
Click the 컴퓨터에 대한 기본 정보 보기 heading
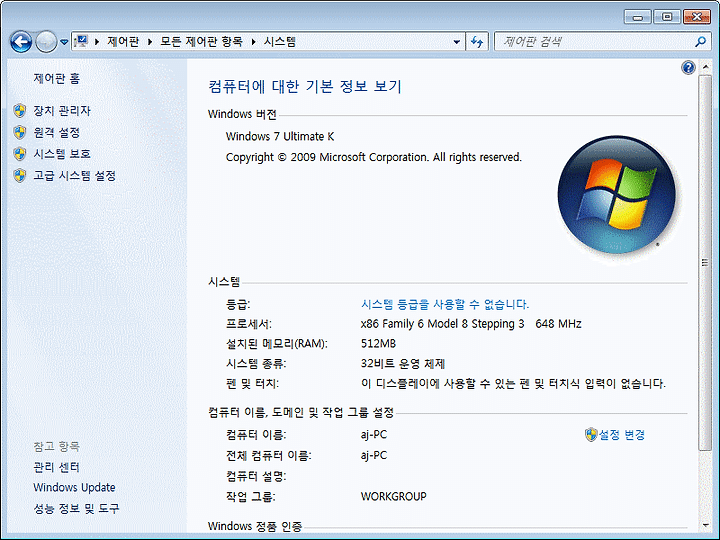[x=305, y=86]
